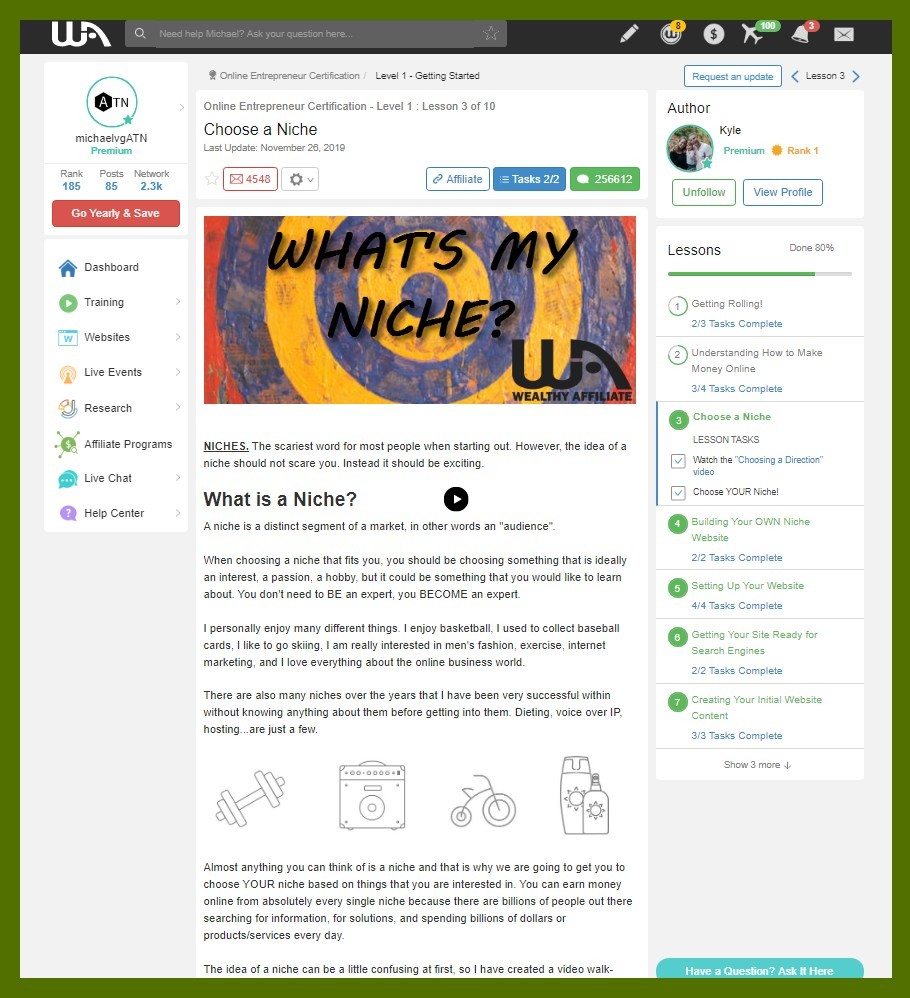Expand Show 3 more lessons
Viewport: 910px width, 998px height.
(757, 764)
